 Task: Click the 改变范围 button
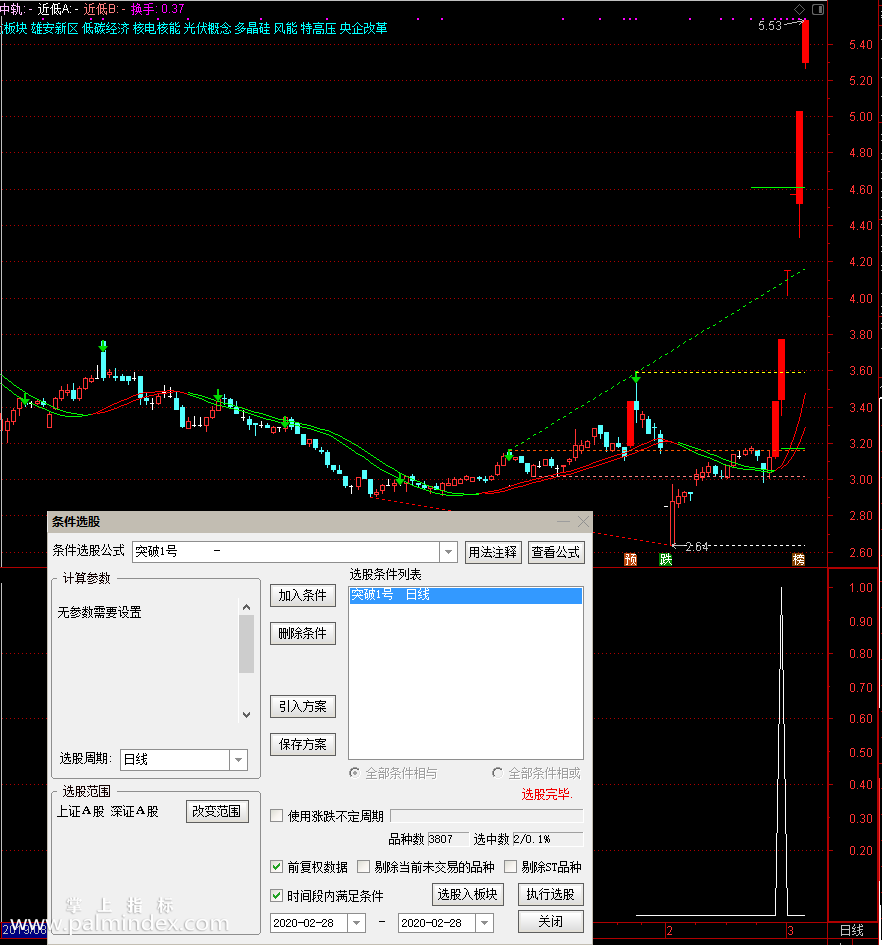click(217, 811)
